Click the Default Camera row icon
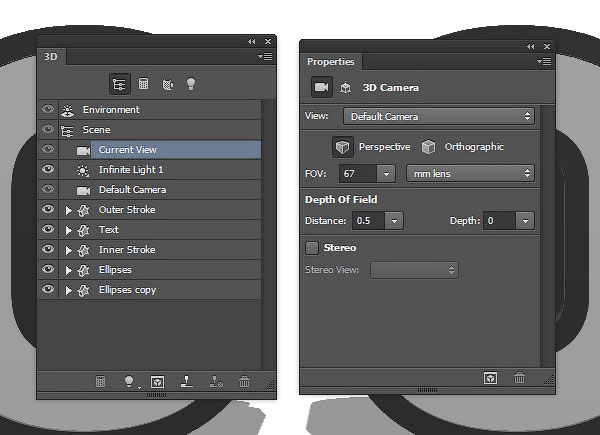This screenshot has height=435, width=600. coord(83,191)
